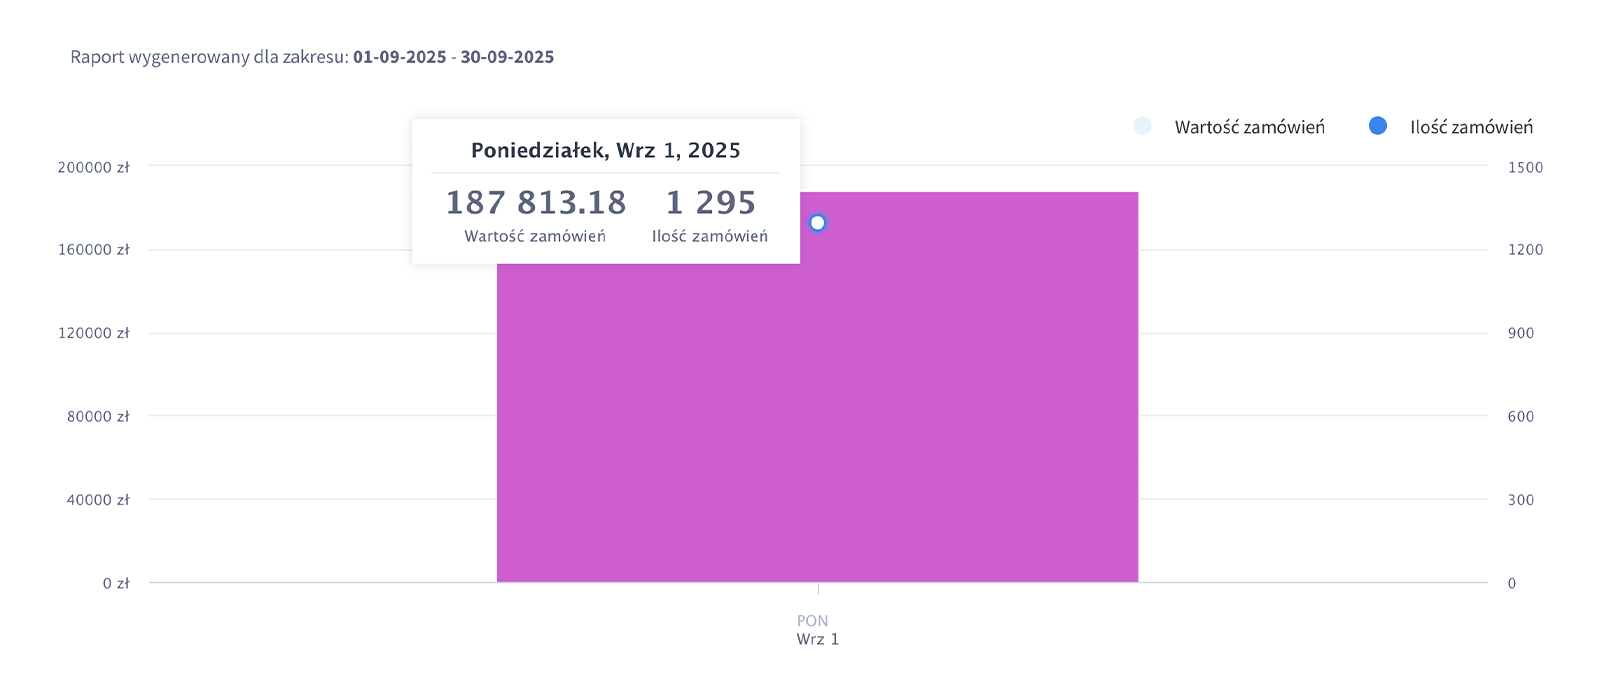Click the magenta order value bar
The width and height of the screenshot is (1600, 680).
[817, 420]
